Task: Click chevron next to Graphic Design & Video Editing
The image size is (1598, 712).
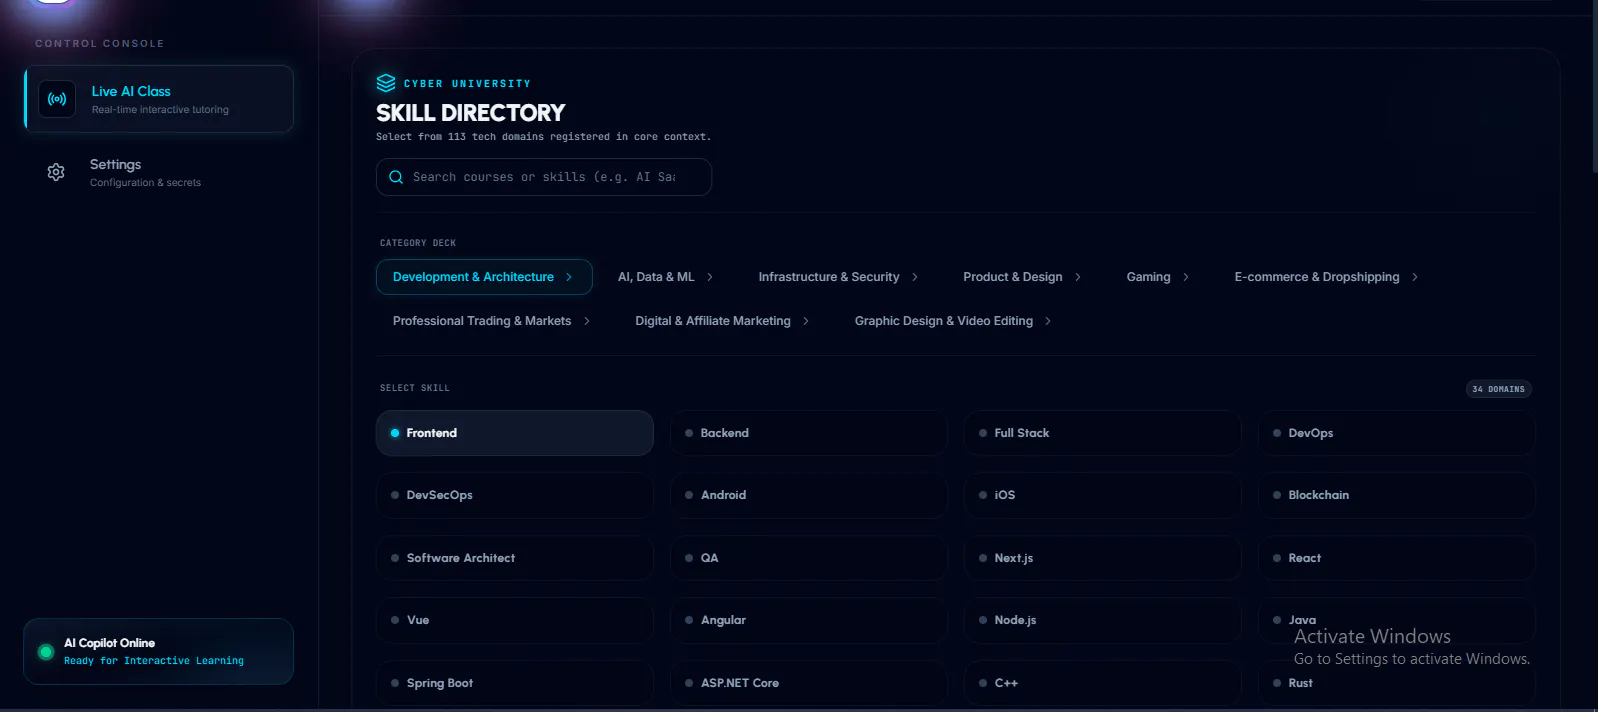Action: 1048,321
